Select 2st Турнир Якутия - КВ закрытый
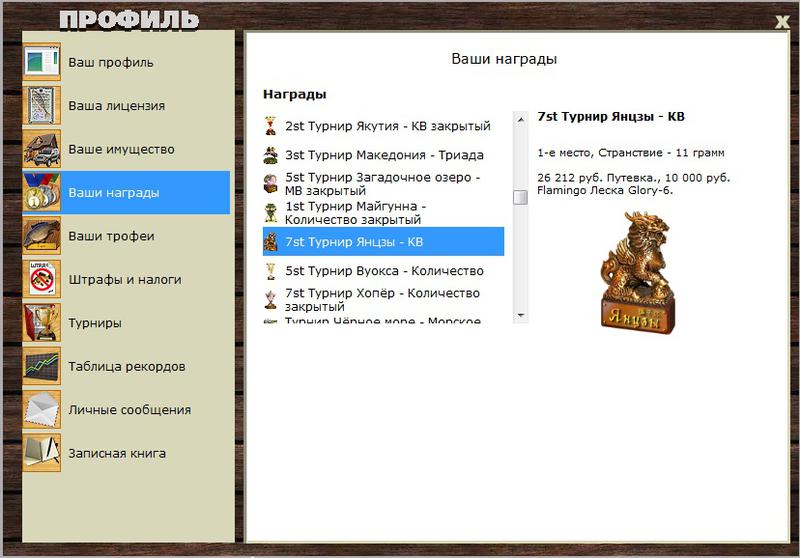 [x=383, y=125]
